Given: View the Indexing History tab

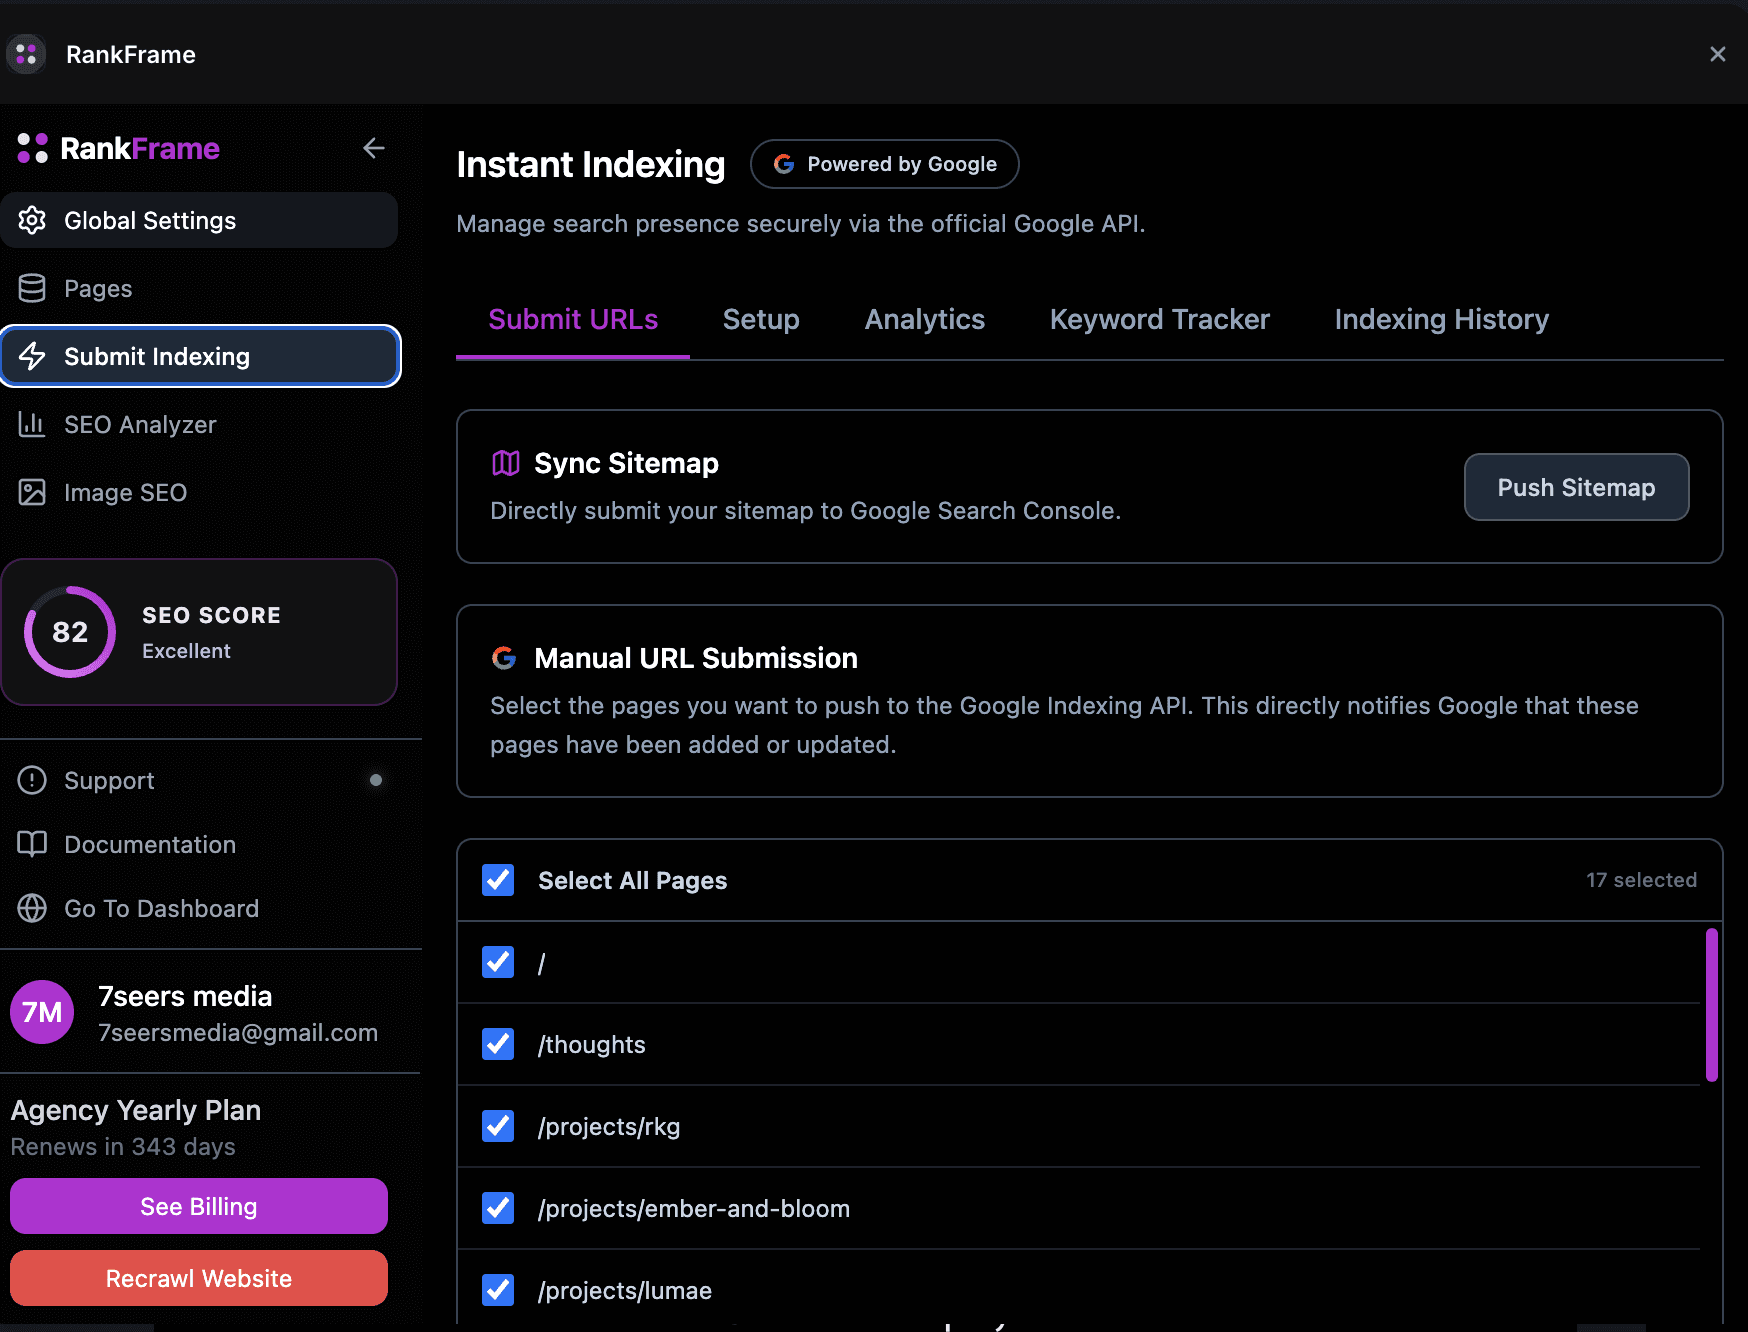Looking at the screenshot, I should [x=1442, y=320].
